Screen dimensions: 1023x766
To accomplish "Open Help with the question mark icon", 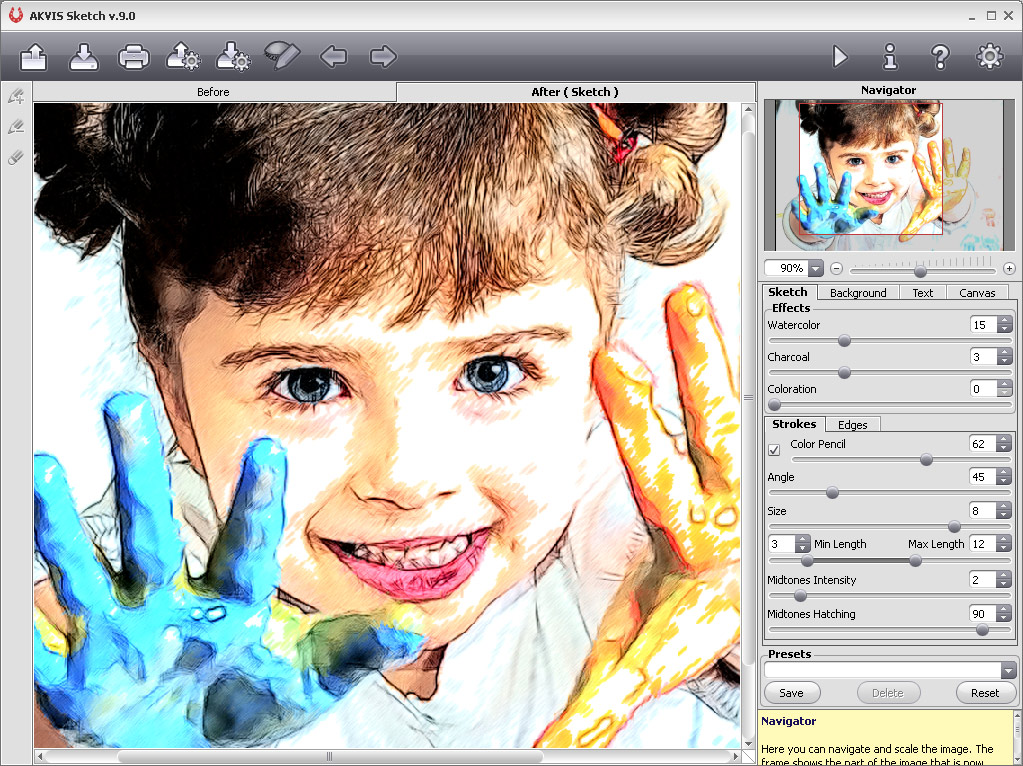I will click(940, 57).
